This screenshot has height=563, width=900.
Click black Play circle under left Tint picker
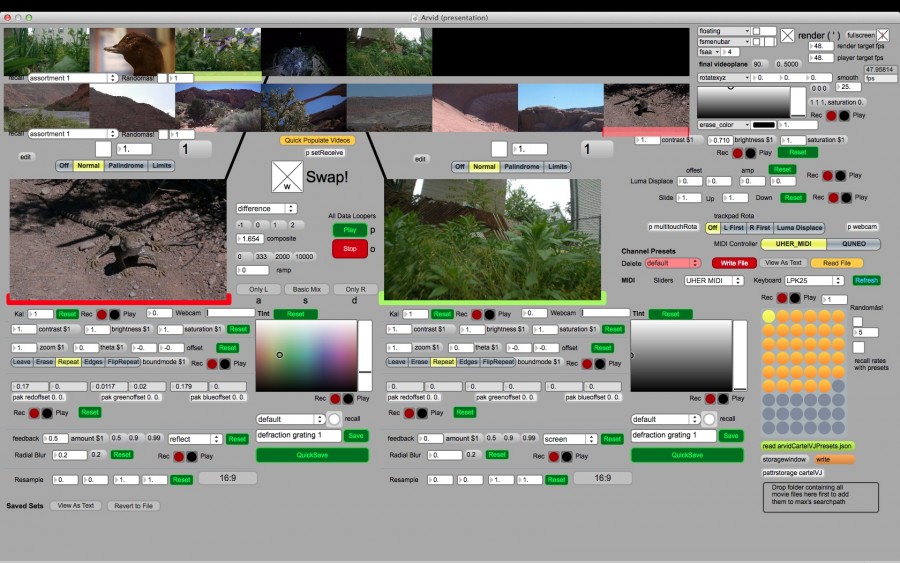348,398
